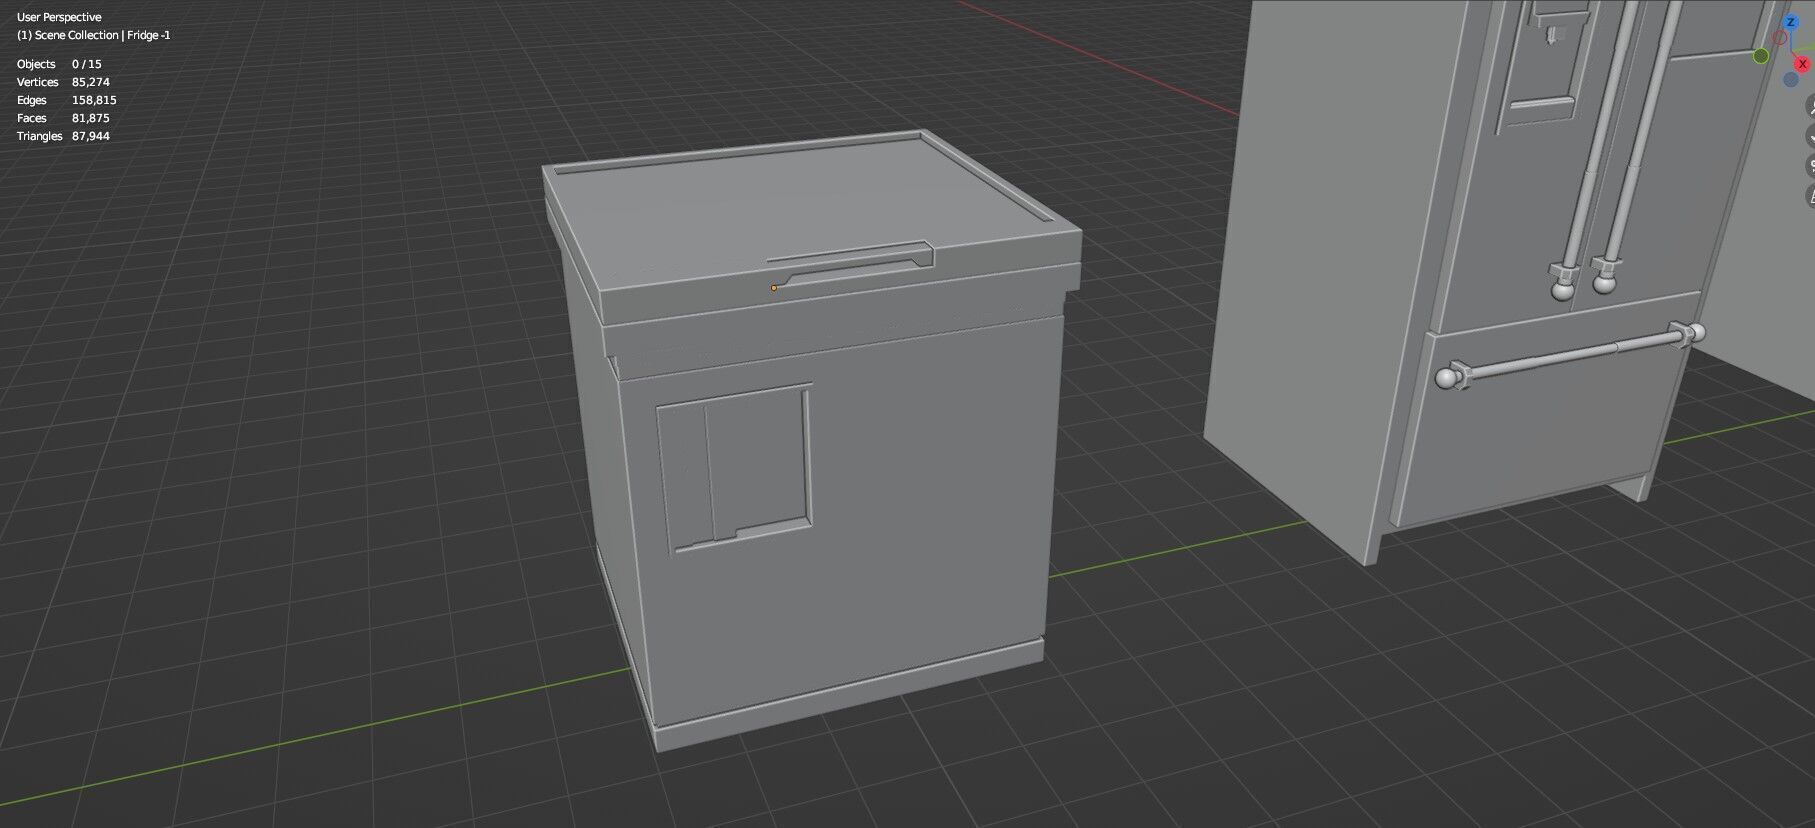This screenshot has height=828, width=1815.
Task: Click the red X axis gizmo ball
Action: [1802, 64]
